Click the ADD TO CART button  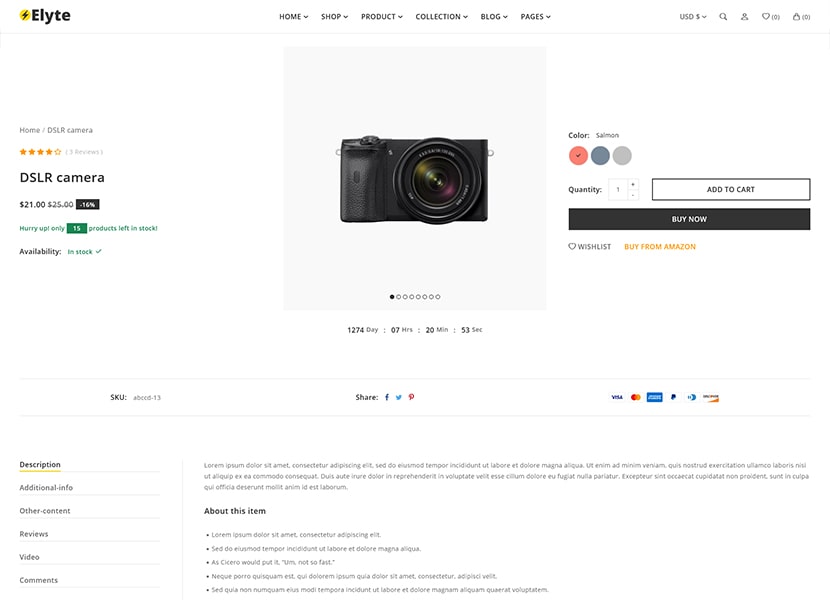tap(729, 189)
